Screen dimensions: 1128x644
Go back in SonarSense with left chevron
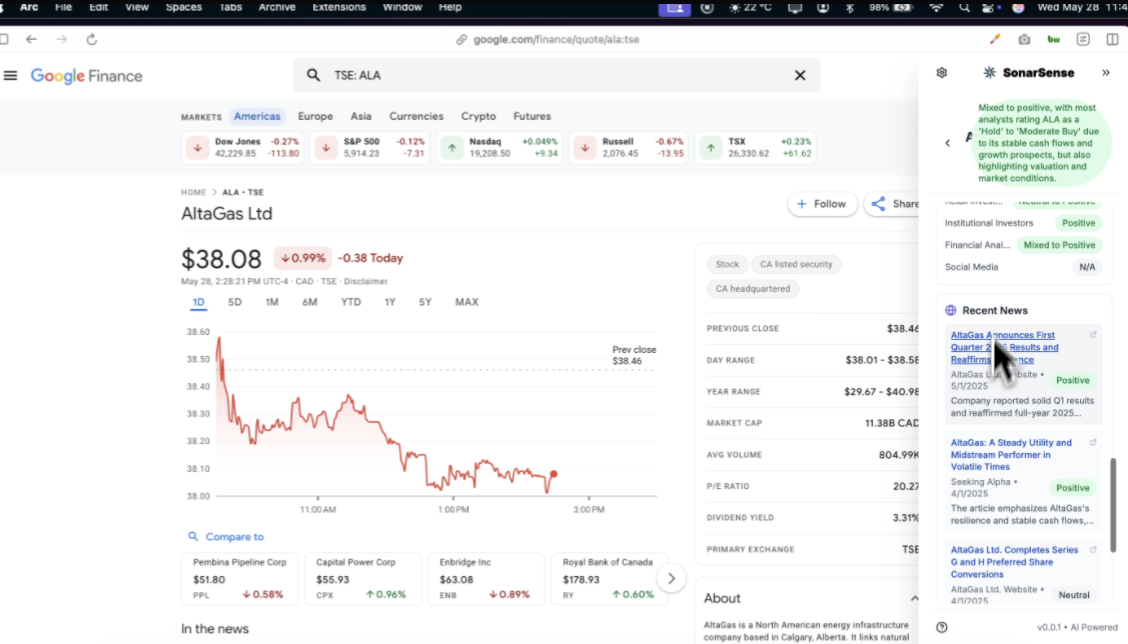947,142
